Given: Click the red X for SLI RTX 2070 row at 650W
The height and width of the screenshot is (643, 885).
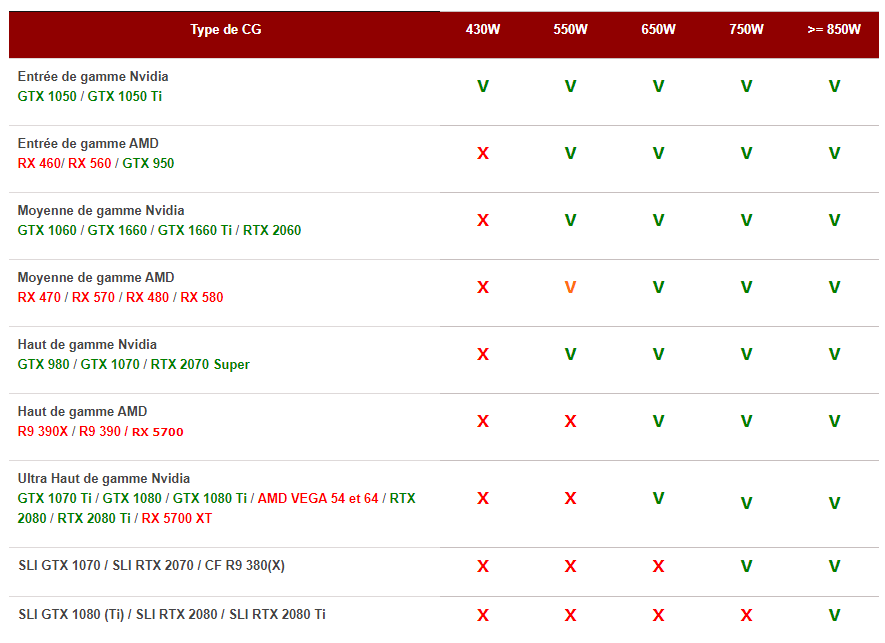Looking at the screenshot, I should point(658,567).
